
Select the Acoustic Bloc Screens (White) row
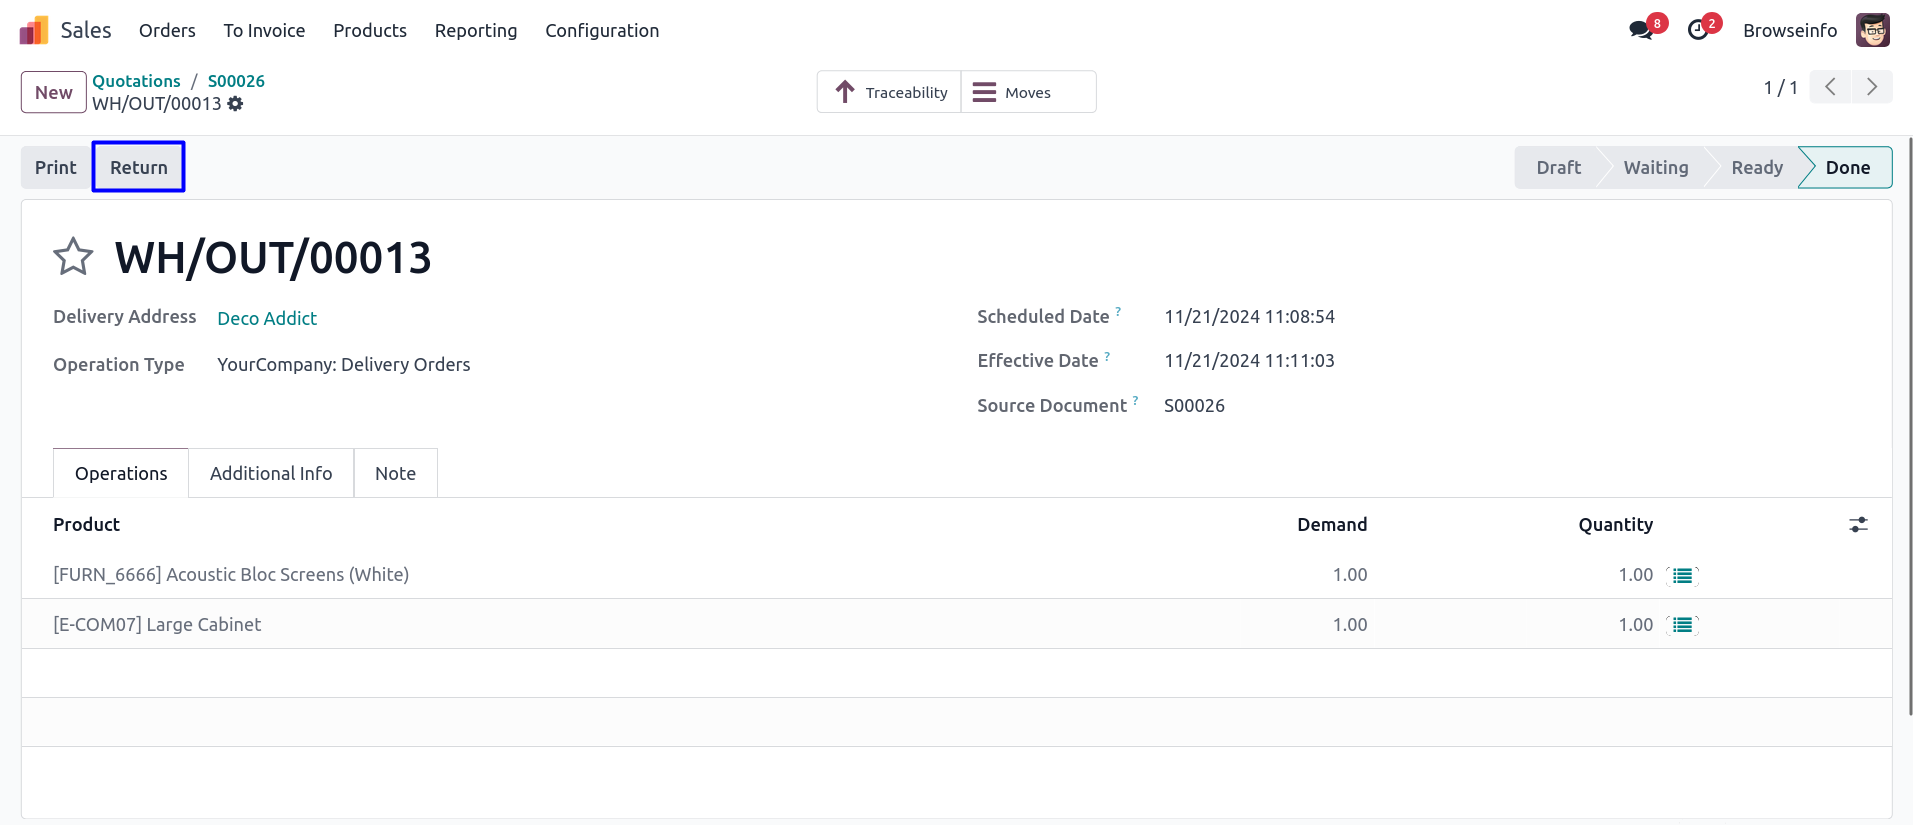pyautogui.click(x=956, y=575)
